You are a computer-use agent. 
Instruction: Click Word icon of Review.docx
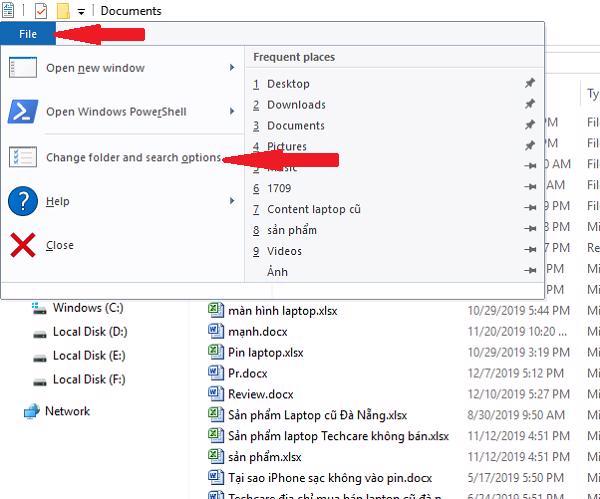(216, 393)
